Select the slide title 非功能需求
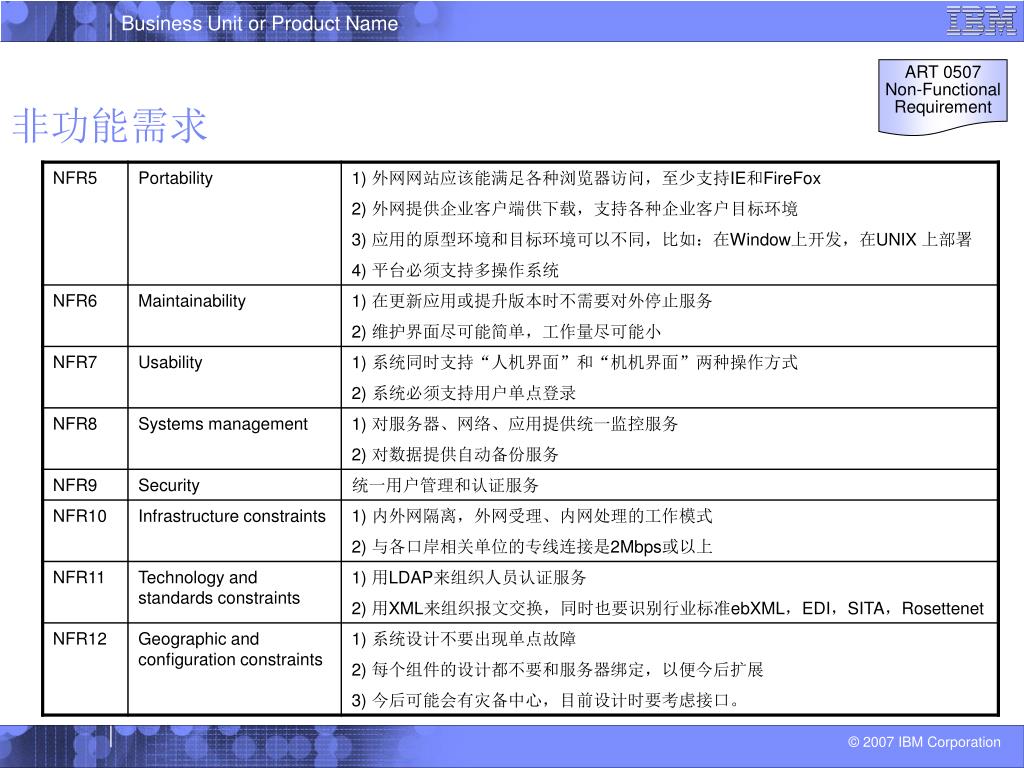The width and height of the screenshot is (1024, 768). [110, 125]
